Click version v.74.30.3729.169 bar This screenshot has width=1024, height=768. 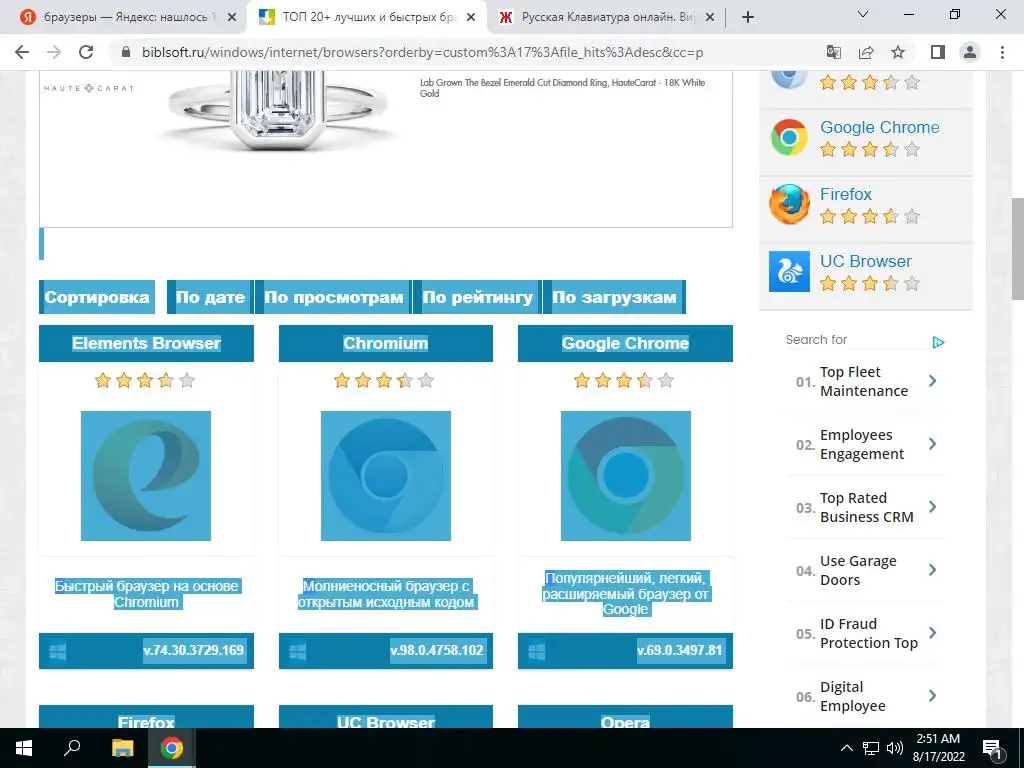click(x=146, y=650)
